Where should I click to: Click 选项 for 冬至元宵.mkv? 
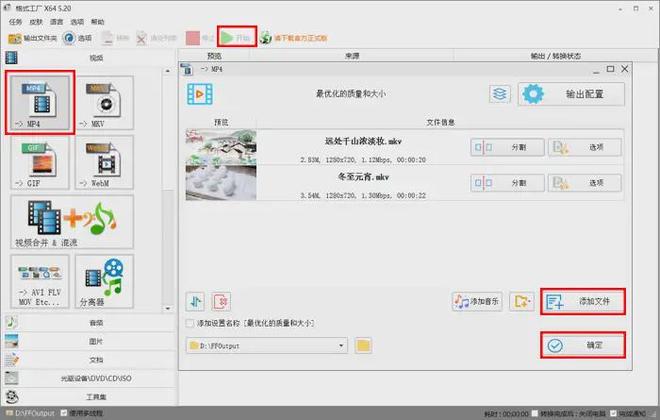(x=585, y=183)
